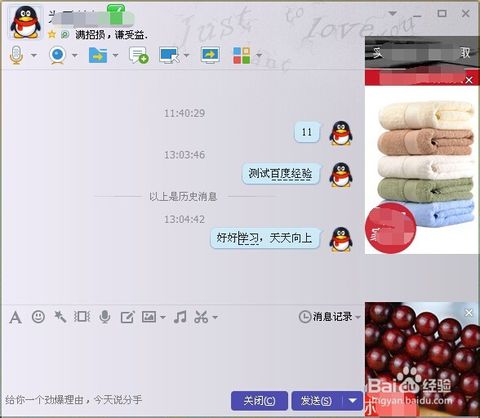
Task: Open the handwriting input pad icon
Action: [127, 317]
